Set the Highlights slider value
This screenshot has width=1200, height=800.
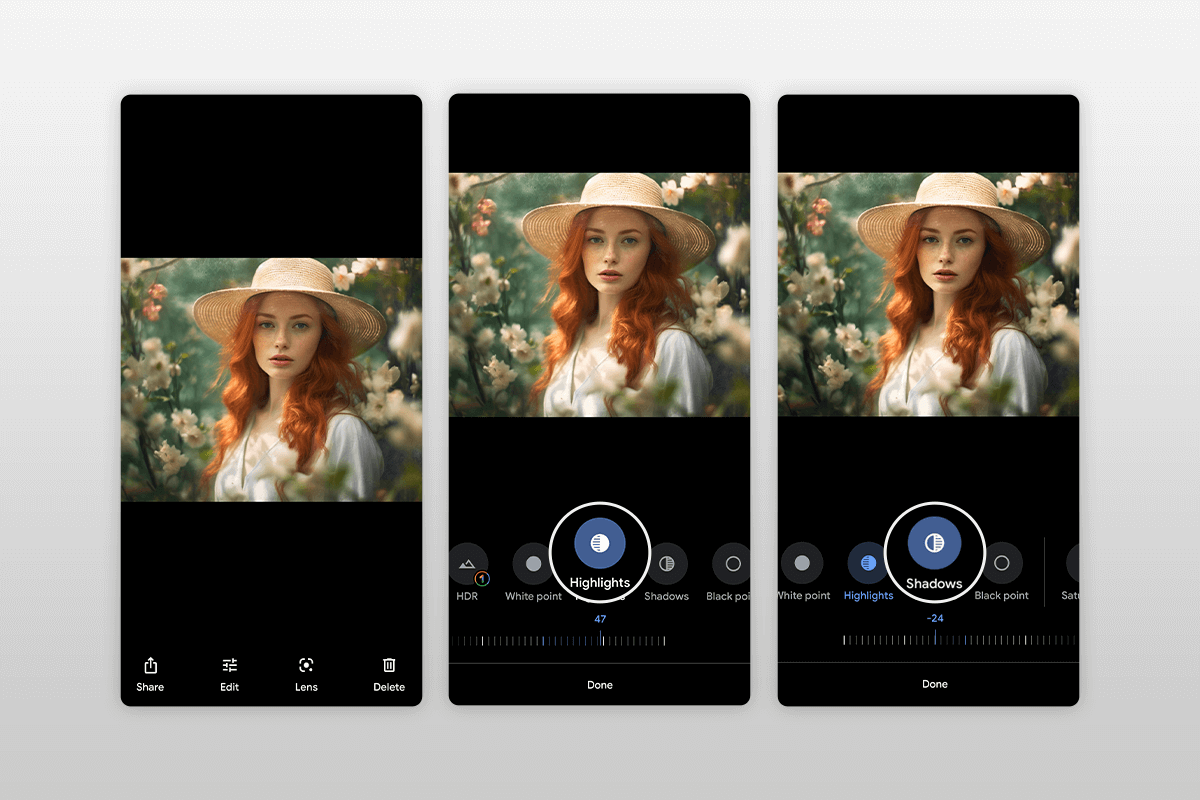click(x=599, y=640)
